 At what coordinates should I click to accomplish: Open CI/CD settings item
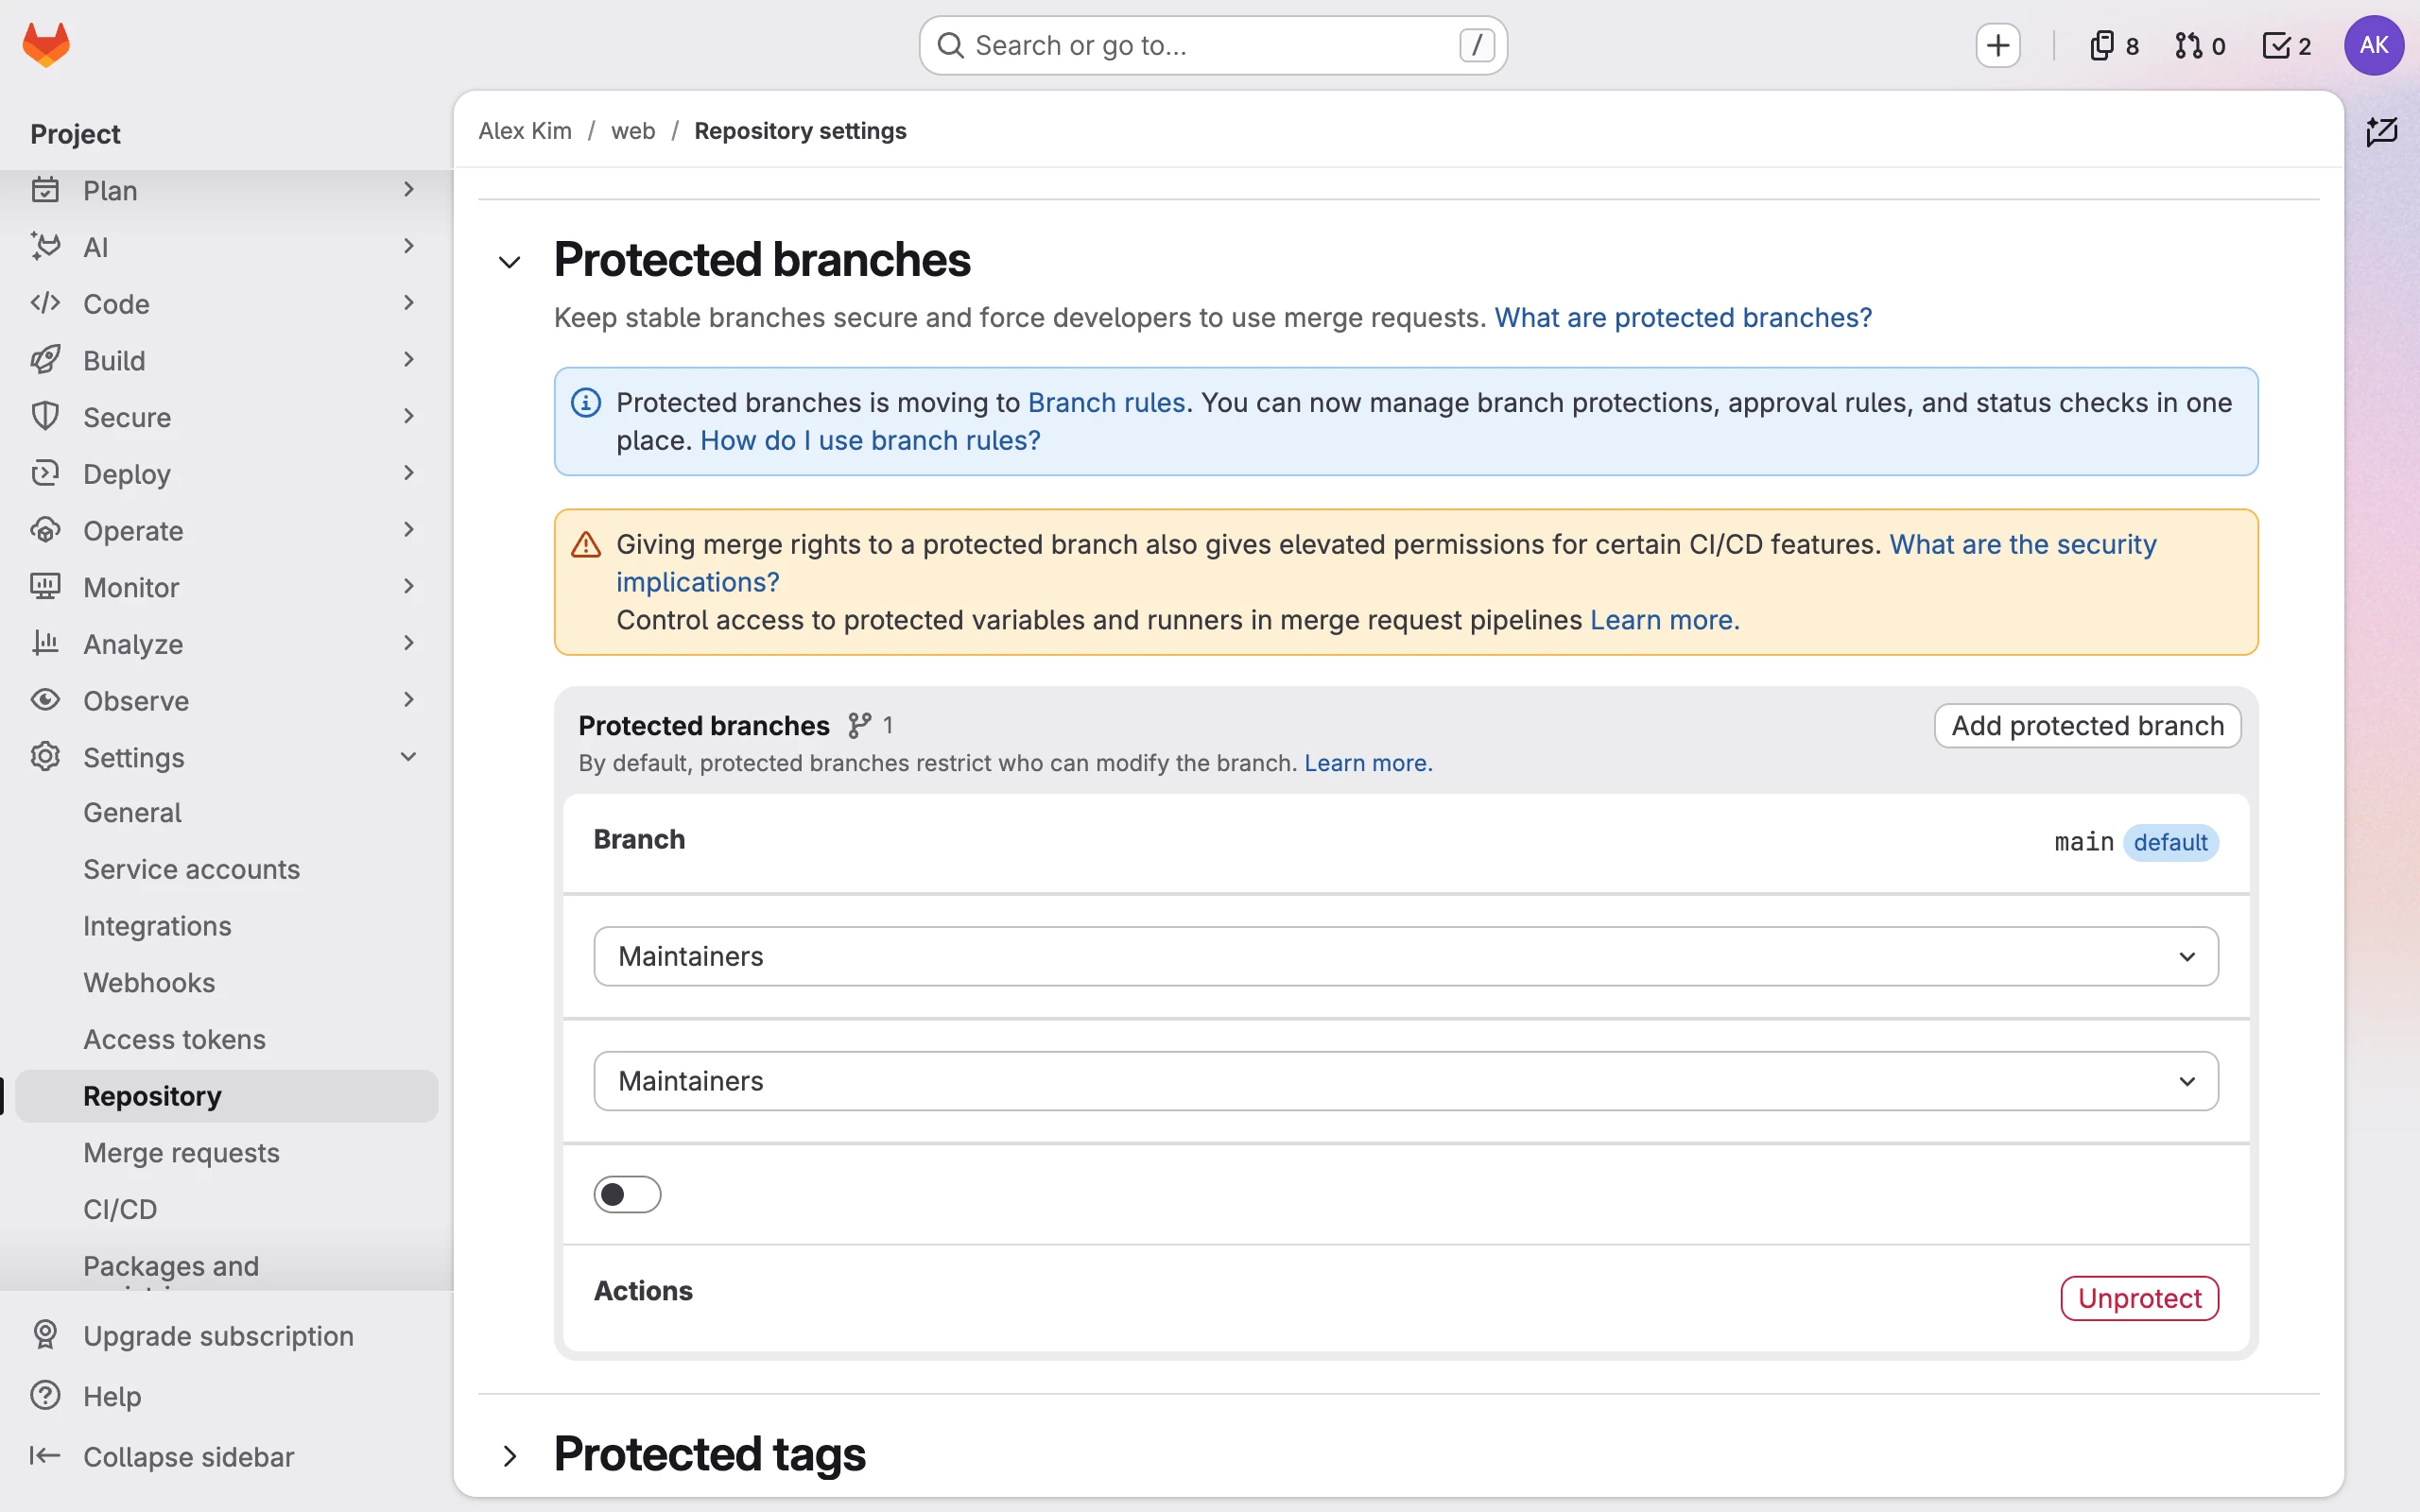(x=227, y=1210)
